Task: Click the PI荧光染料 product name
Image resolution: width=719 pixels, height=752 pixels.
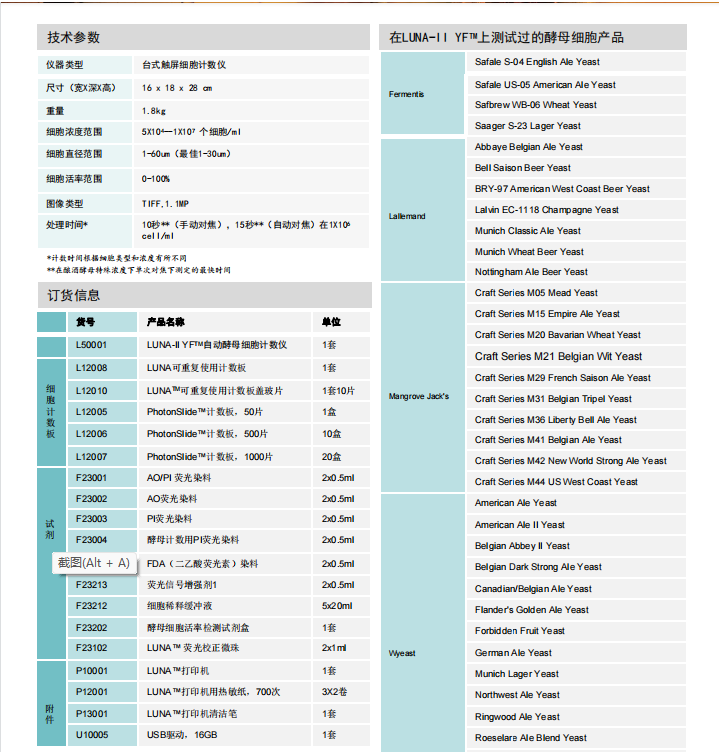Action: click(x=169, y=519)
